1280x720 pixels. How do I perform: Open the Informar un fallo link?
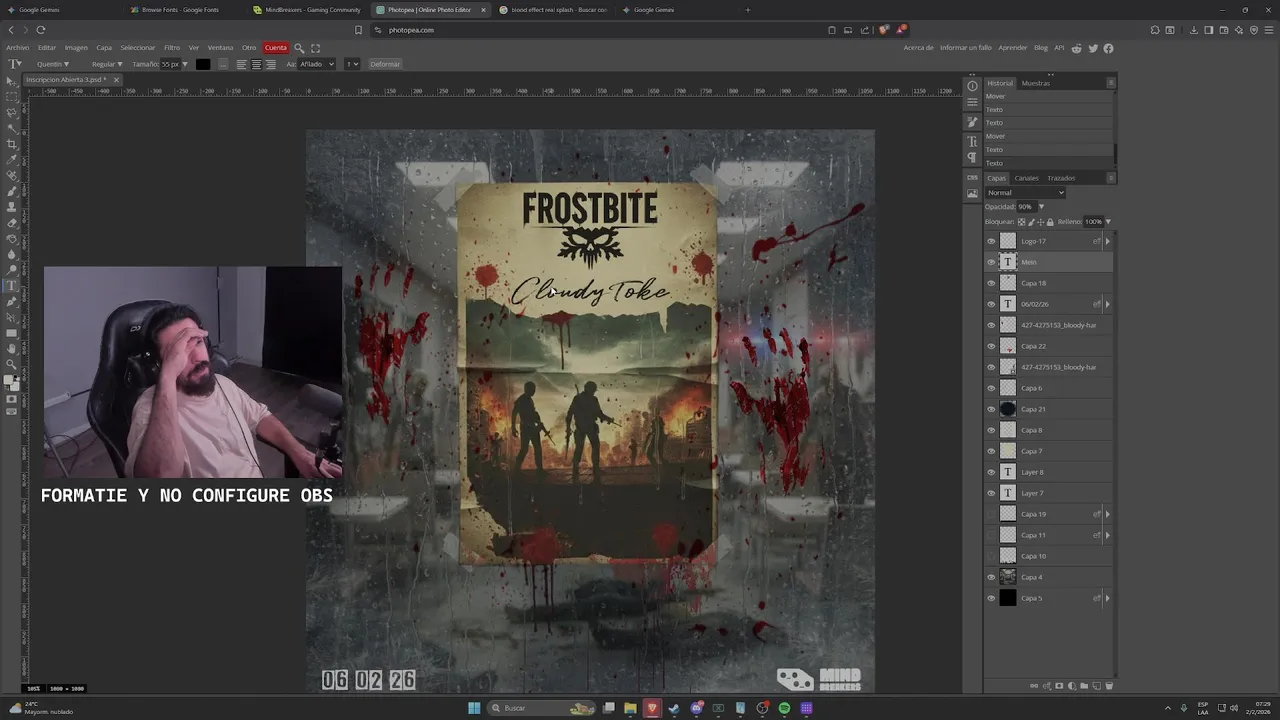coord(966,48)
